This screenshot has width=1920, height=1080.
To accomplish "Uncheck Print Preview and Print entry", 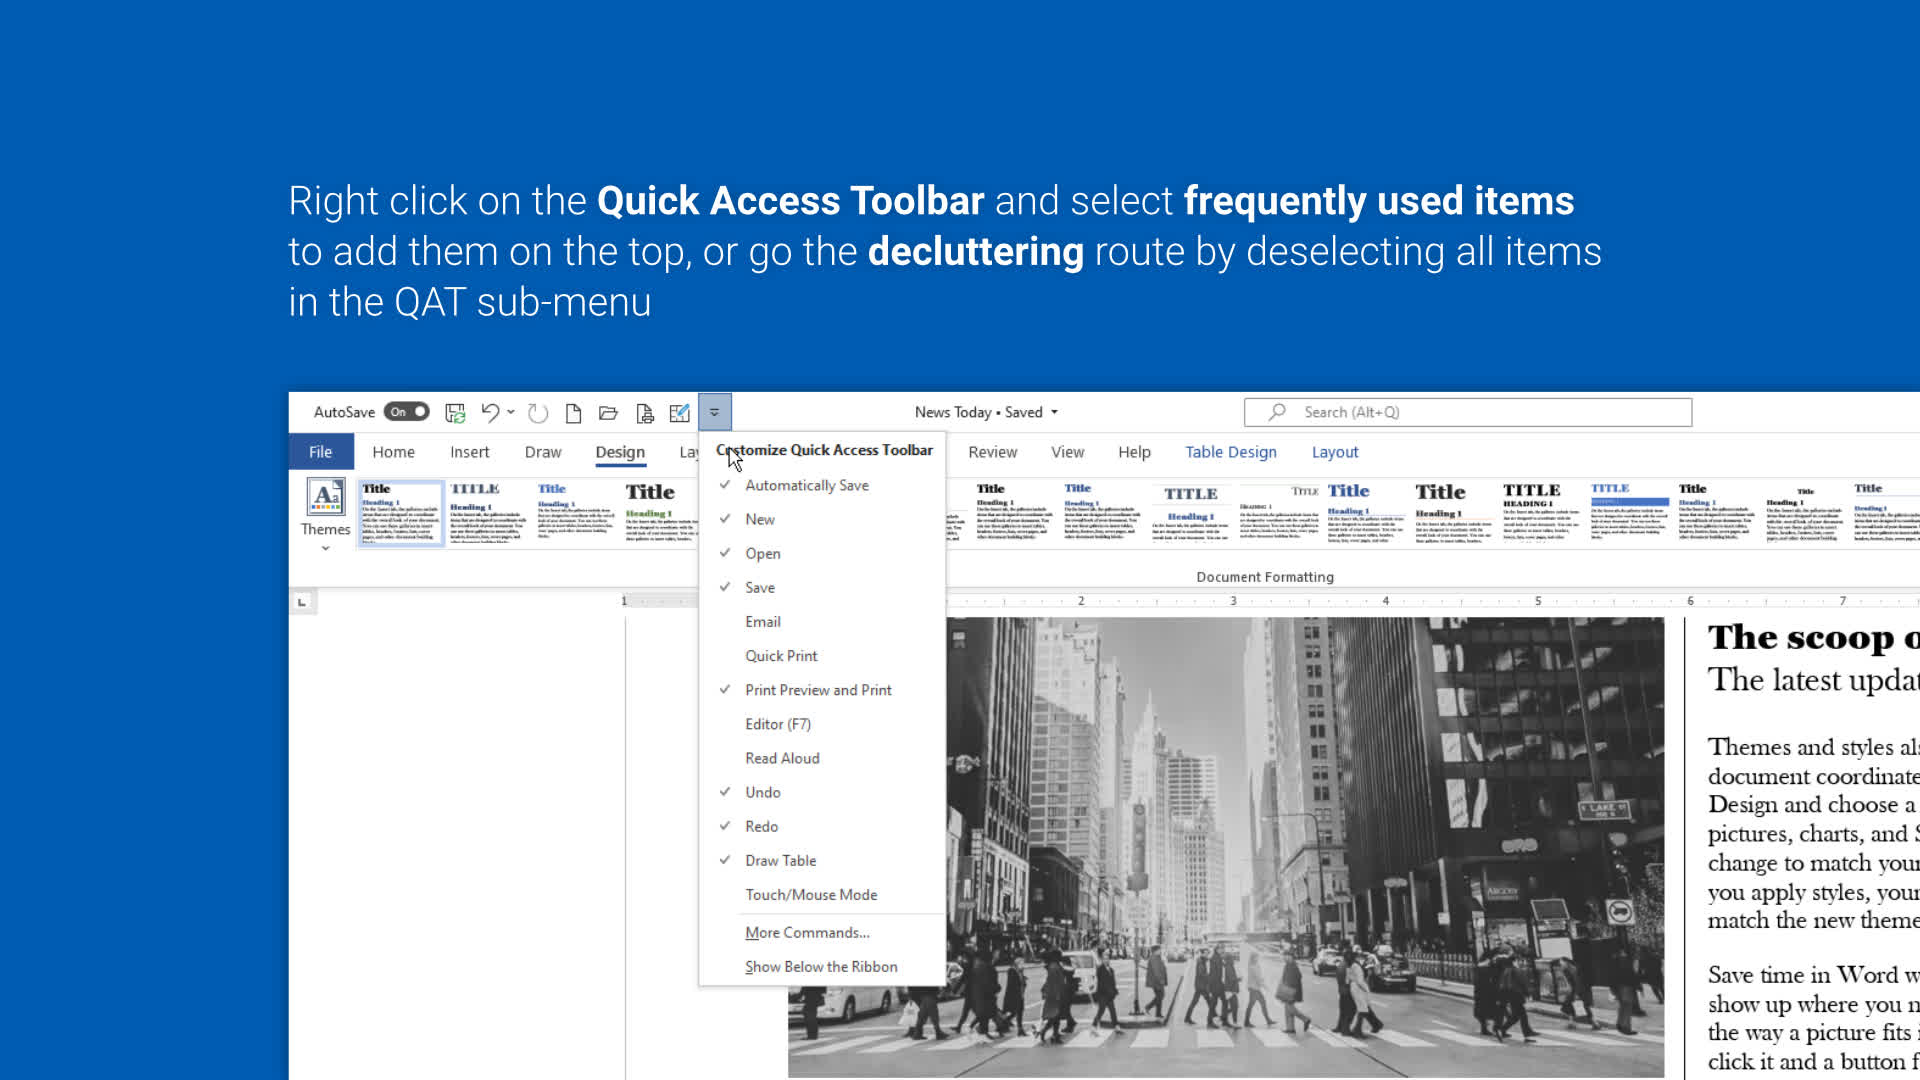I will pos(817,690).
